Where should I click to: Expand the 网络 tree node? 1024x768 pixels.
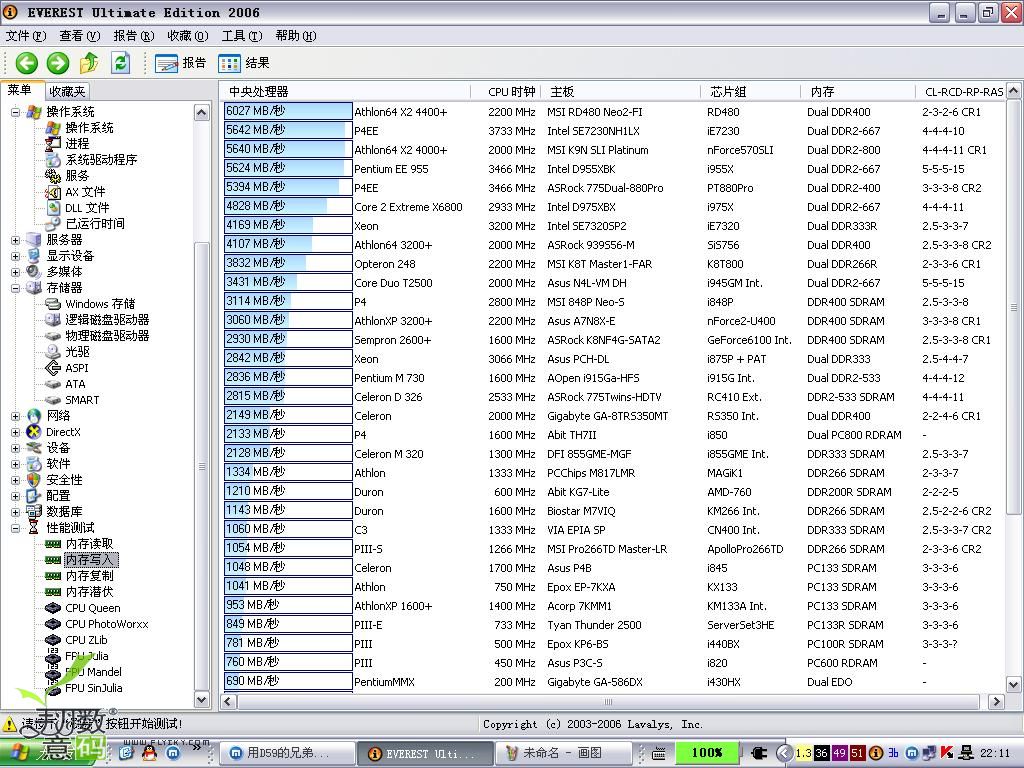(16, 416)
